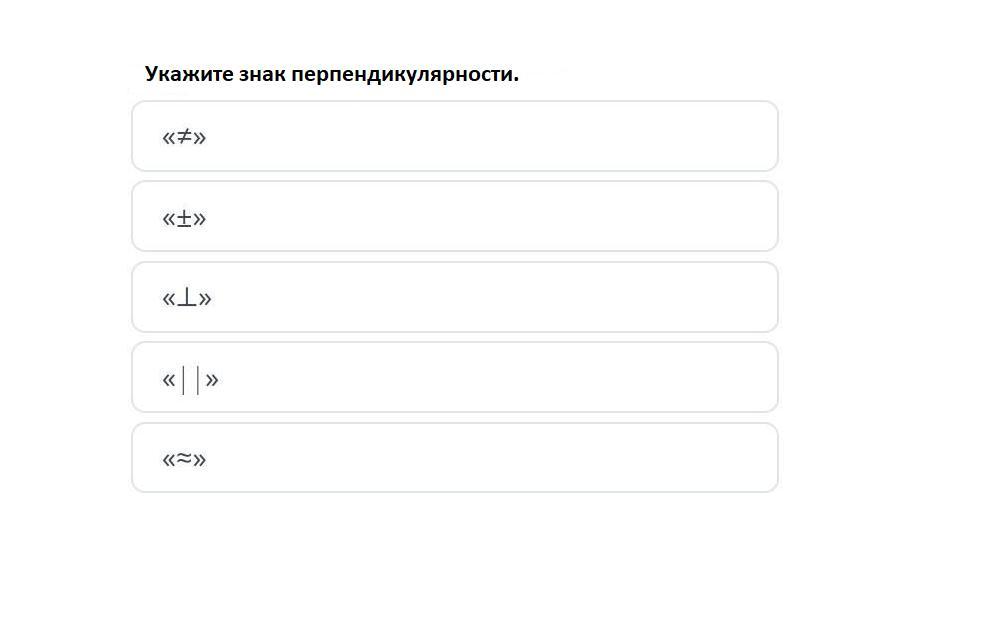
Task: Click the word «перпендикулярности» in the question
Action: click(405, 75)
